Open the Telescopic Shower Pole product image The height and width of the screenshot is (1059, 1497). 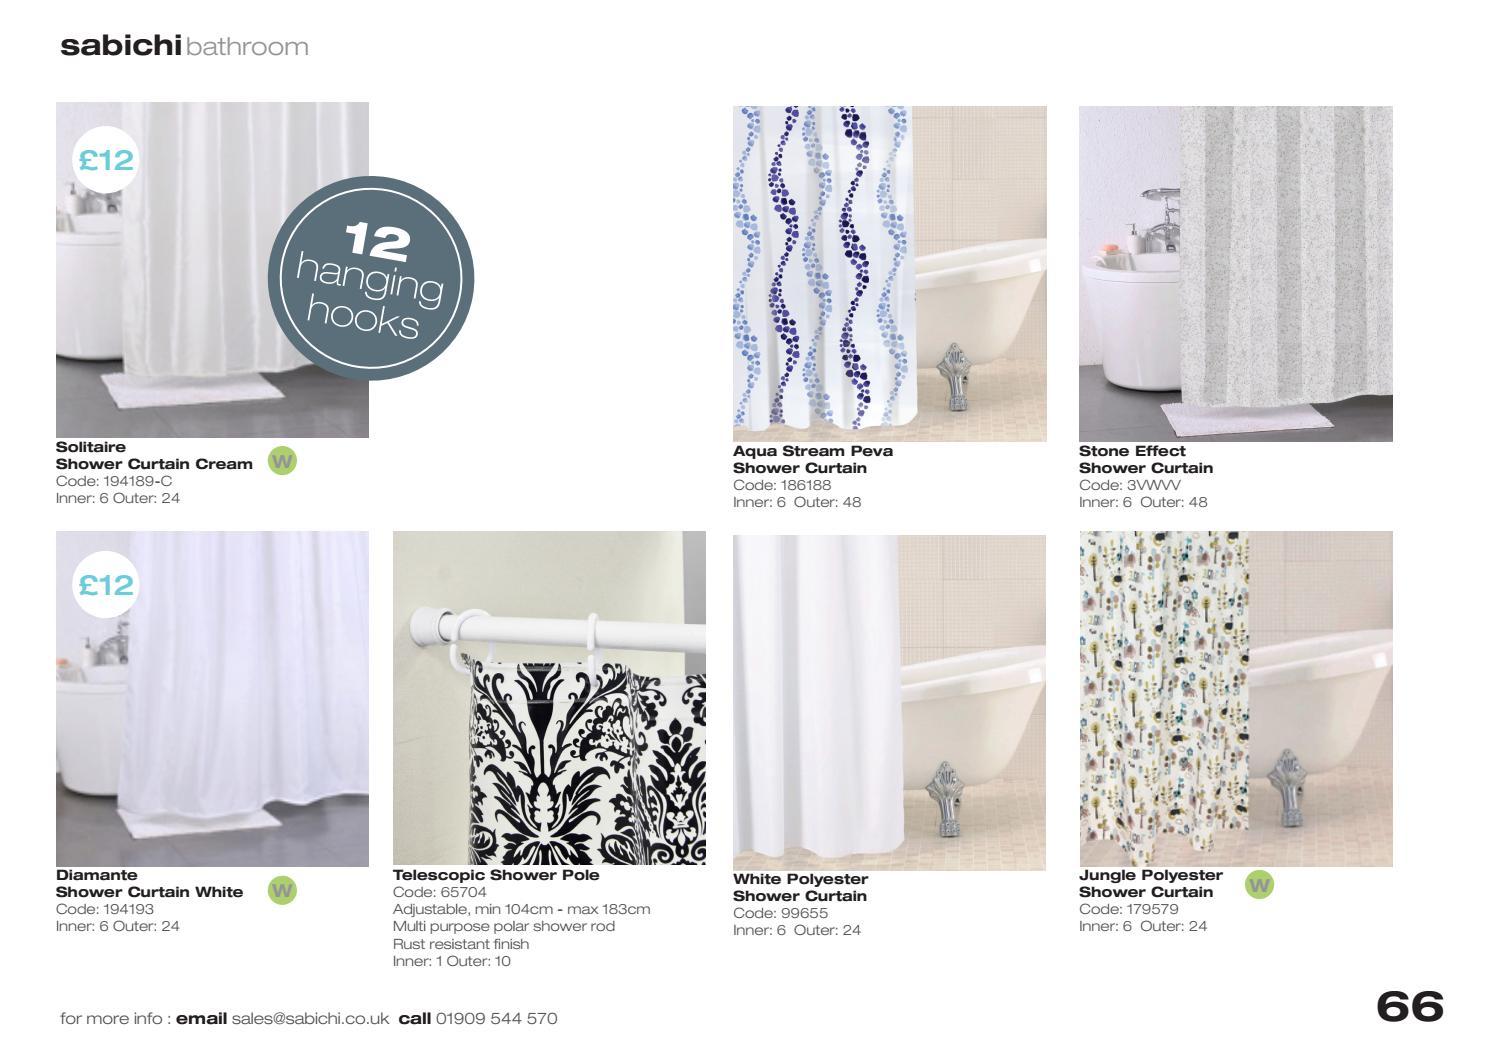[549, 697]
